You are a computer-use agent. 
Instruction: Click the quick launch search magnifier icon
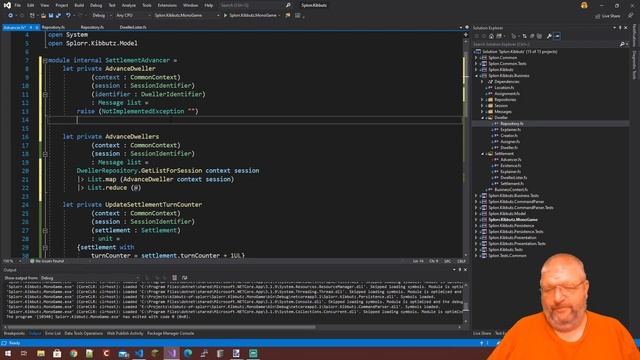(288, 5)
